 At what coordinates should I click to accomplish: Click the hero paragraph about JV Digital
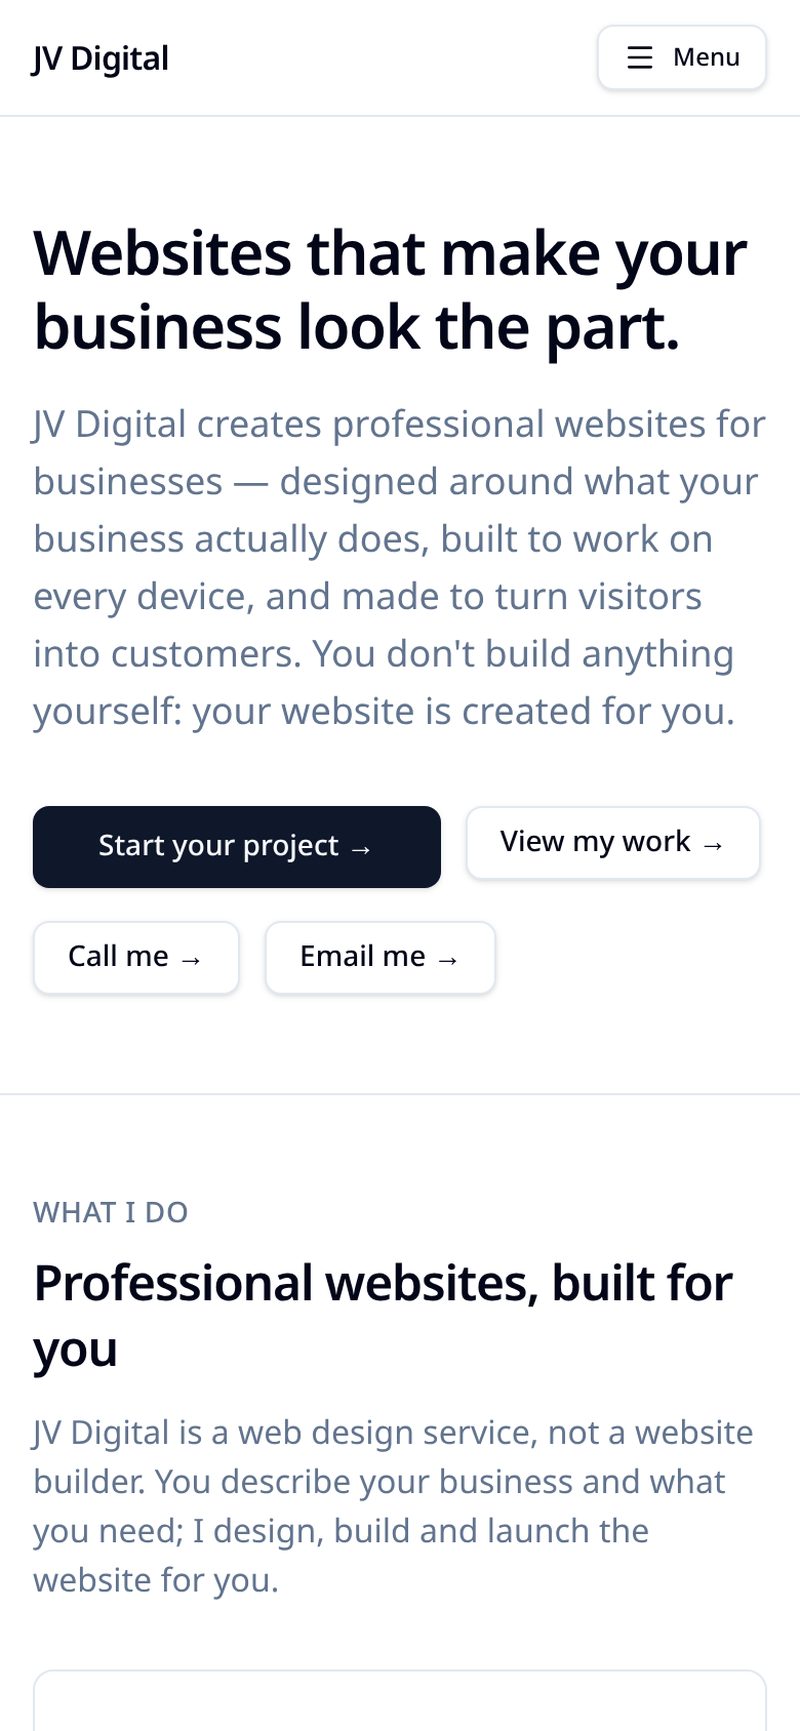pos(399,567)
